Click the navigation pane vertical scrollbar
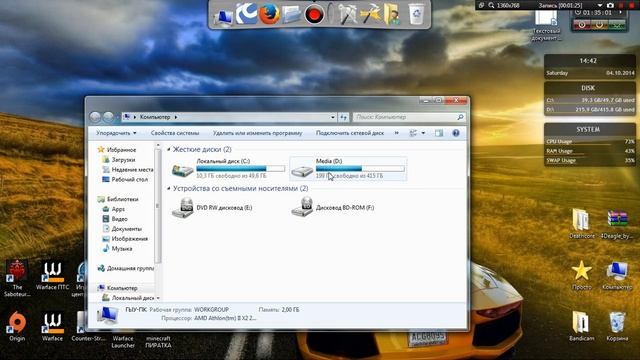Image resolution: width=640 pixels, height=360 pixels. [158, 206]
